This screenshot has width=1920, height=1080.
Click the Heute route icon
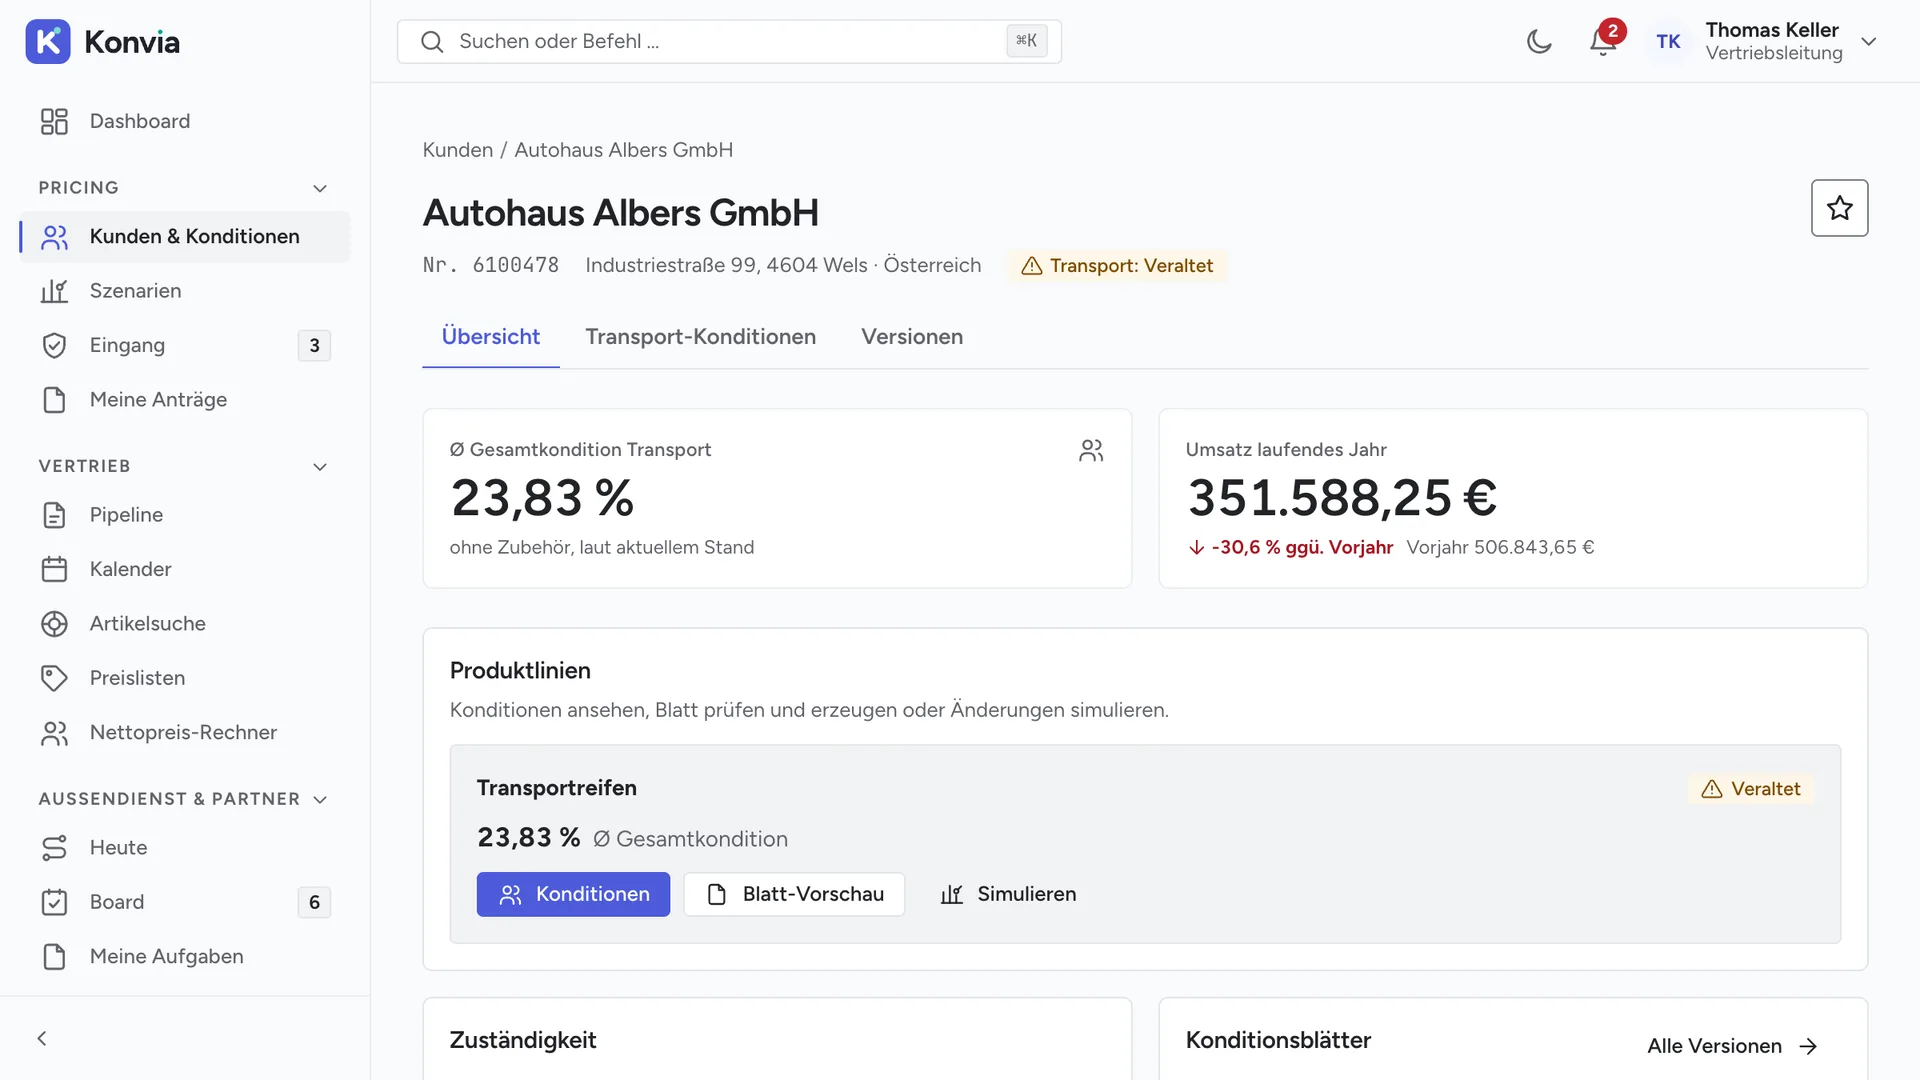tap(54, 848)
